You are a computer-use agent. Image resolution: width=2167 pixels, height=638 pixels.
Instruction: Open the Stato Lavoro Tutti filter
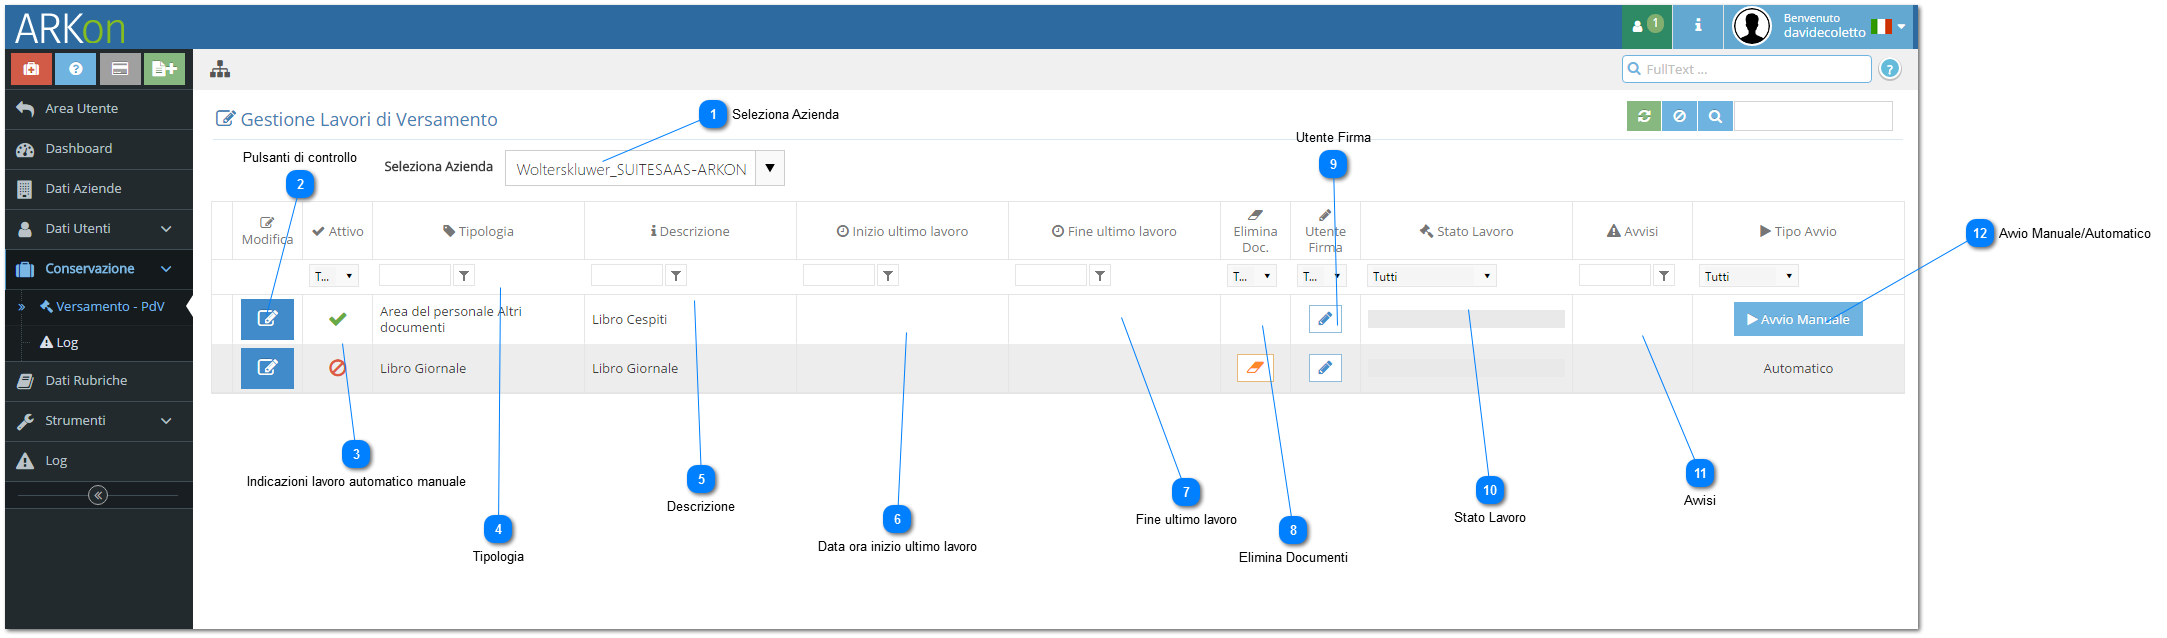(1431, 276)
